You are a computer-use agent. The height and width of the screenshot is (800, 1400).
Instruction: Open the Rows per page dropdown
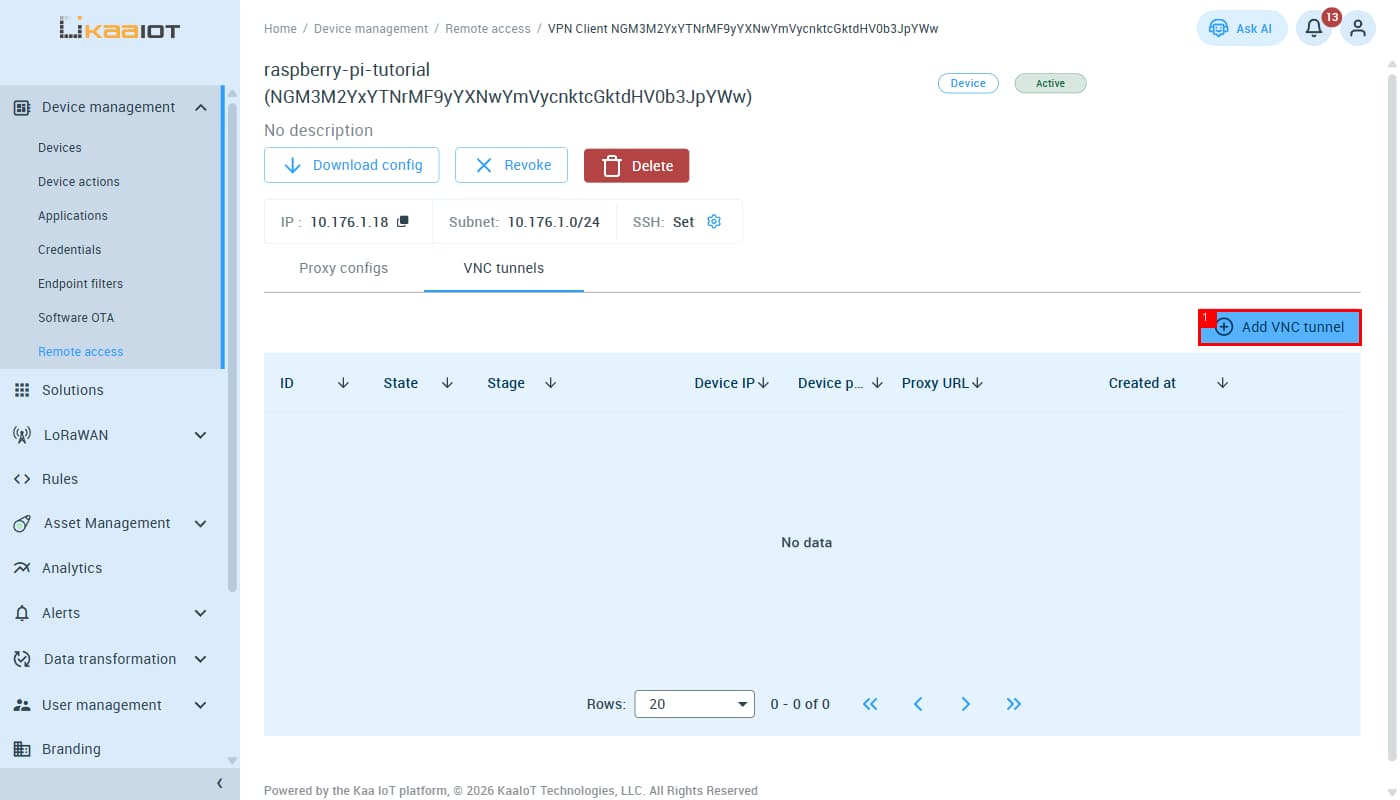(695, 704)
